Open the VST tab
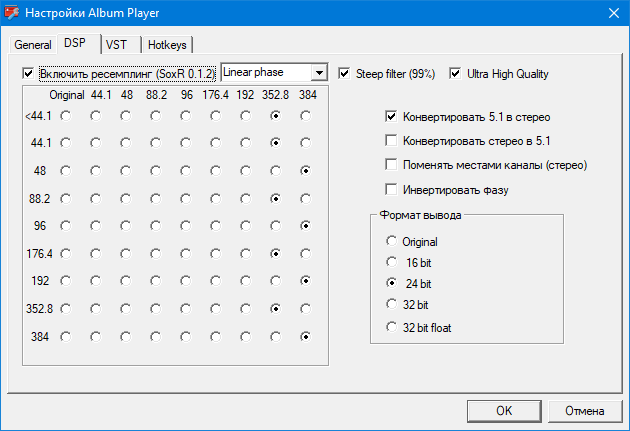 [x=121, y=45]
